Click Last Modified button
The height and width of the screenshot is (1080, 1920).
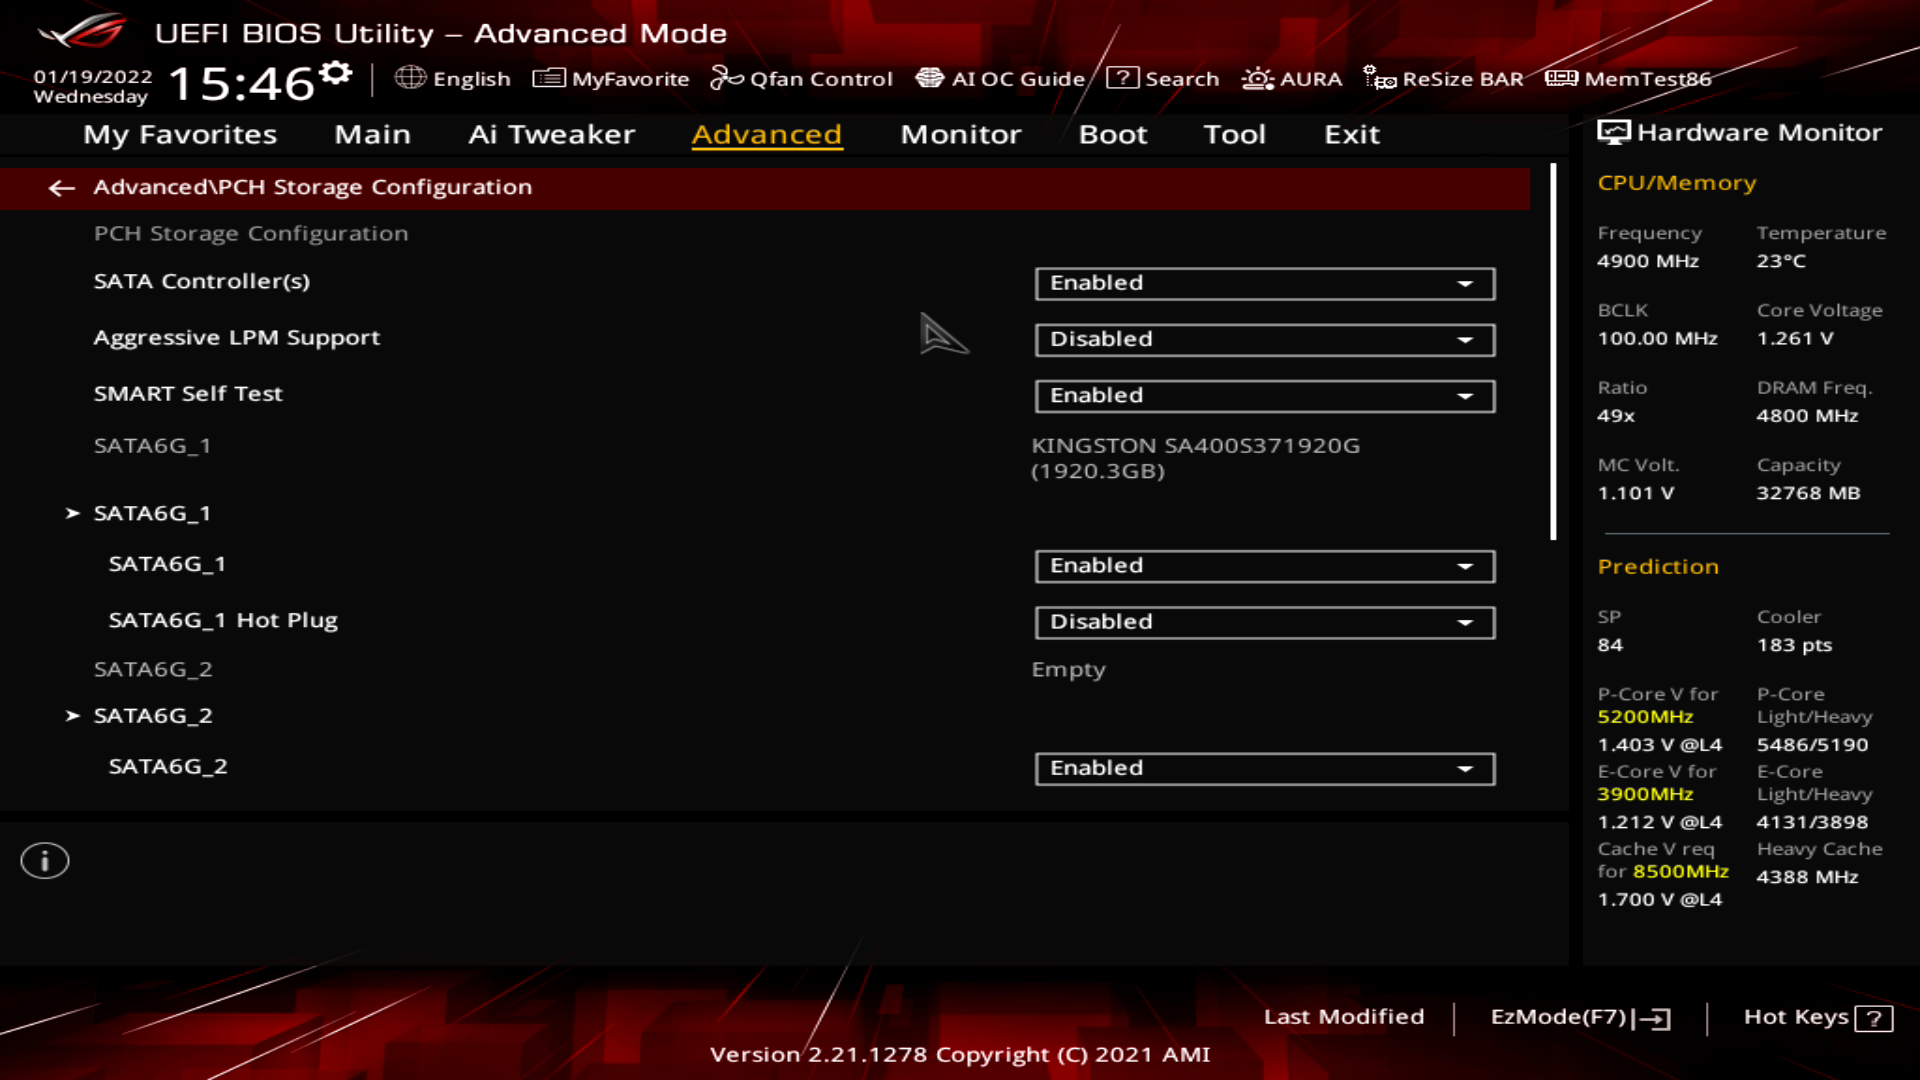[1344, 1015]
